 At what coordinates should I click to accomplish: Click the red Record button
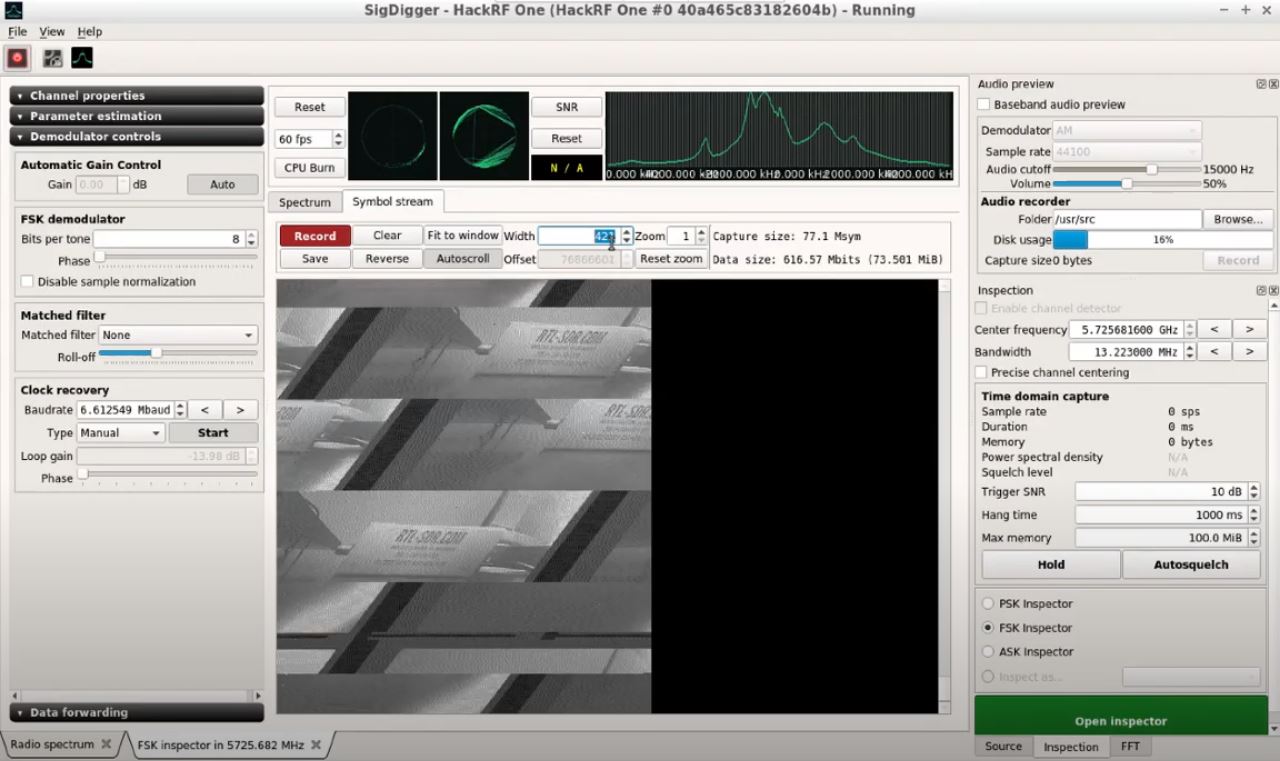tap(315, 236)
